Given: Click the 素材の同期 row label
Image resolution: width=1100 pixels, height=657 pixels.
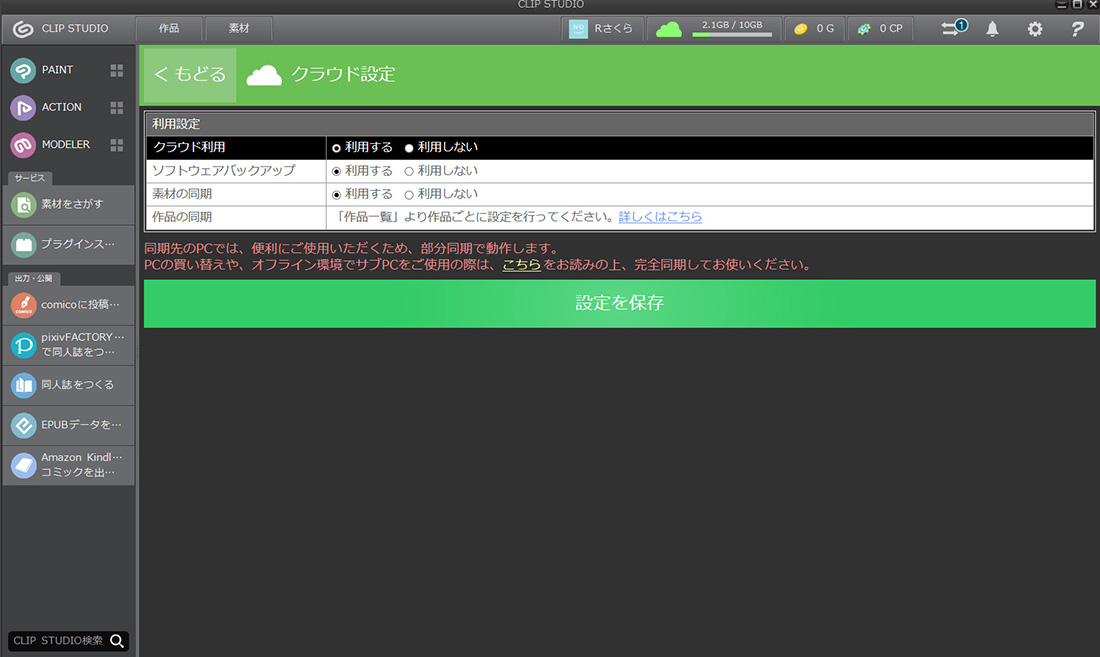Looking at the screenshot, I should coord(182,194).
